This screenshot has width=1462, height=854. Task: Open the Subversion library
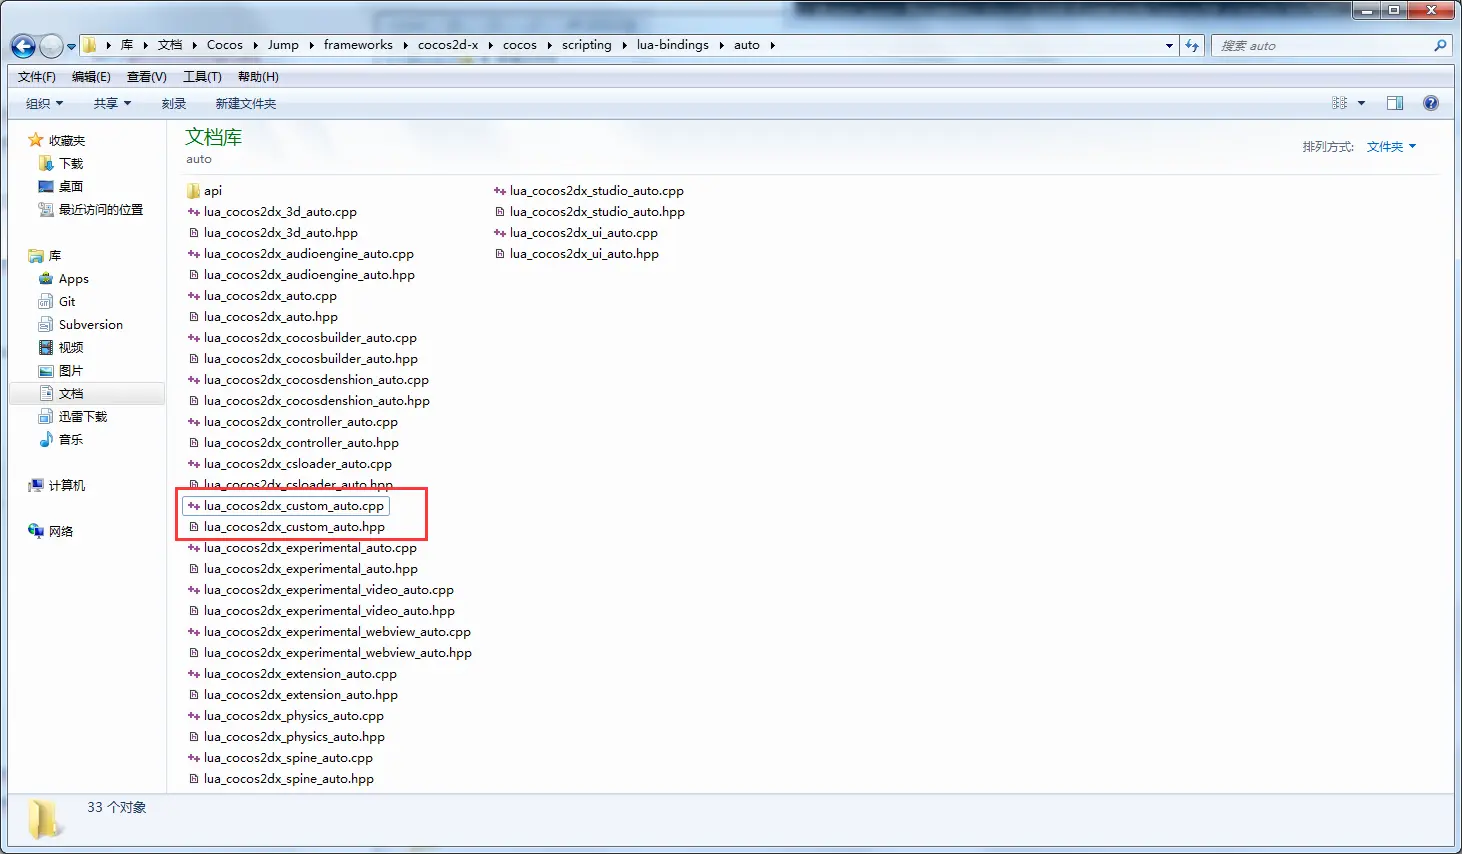pyautogui.click(x=90, y=325)
